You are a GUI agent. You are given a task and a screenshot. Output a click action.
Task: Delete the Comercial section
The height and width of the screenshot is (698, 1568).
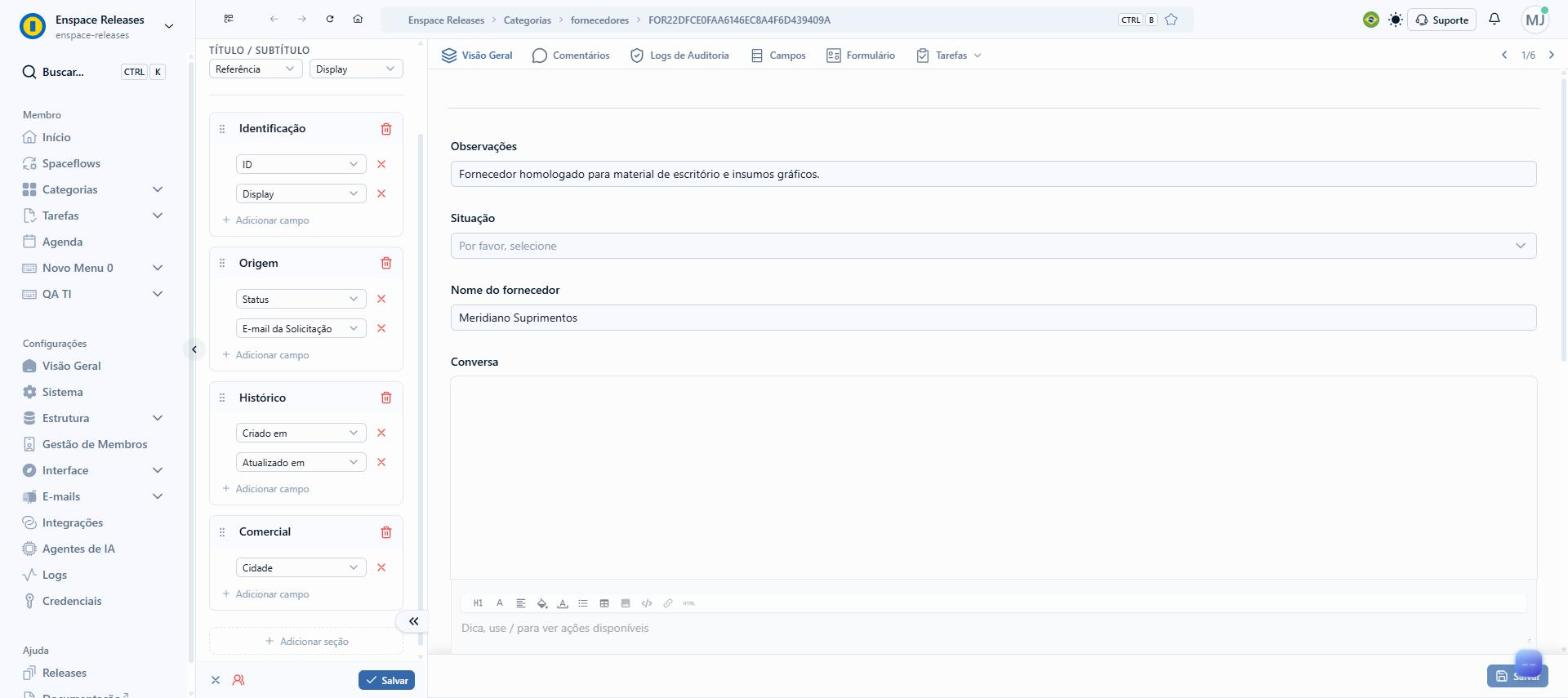pyautogui.click(x=386, y=532)
